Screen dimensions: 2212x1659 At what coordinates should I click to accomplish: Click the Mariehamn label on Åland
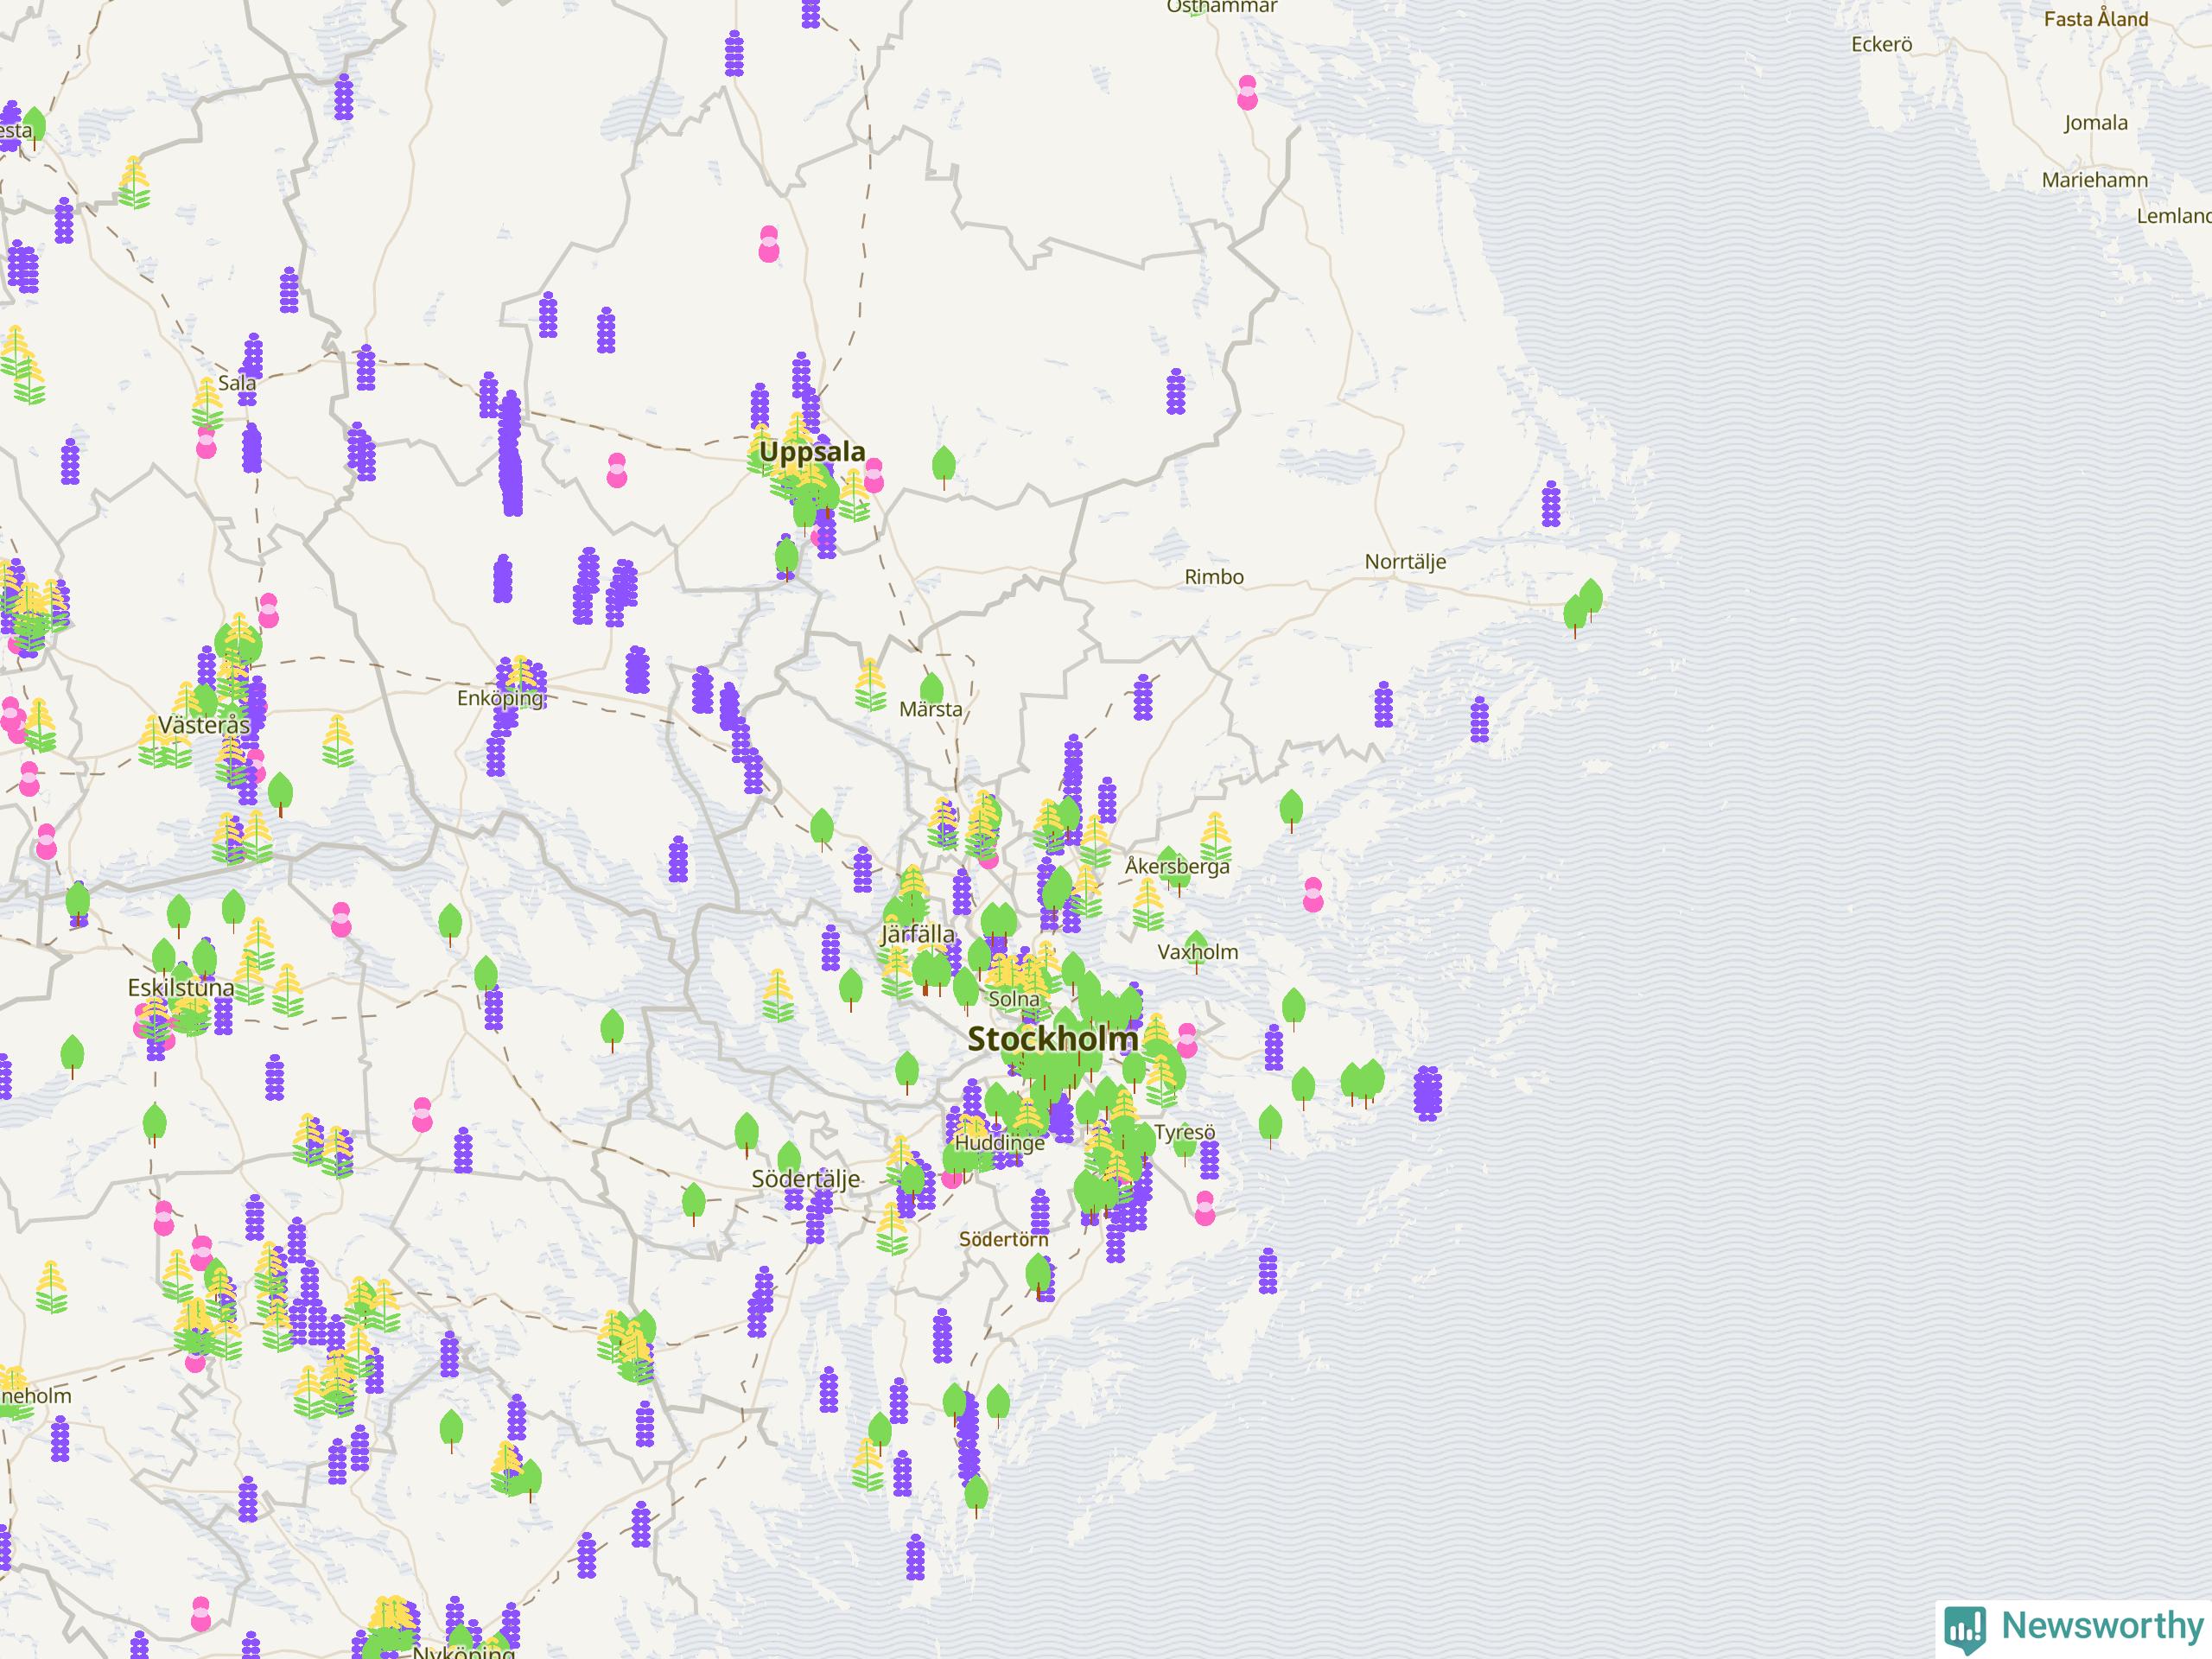click(x=2095, y=180)
